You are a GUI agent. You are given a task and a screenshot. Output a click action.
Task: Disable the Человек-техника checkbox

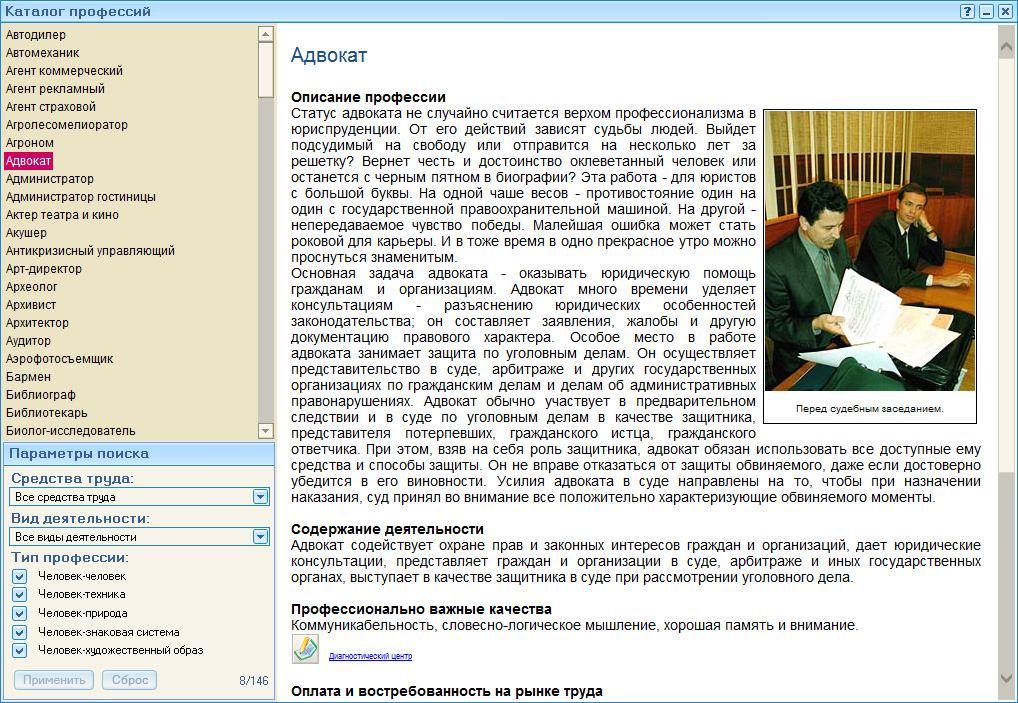click(x=19, y=595)
